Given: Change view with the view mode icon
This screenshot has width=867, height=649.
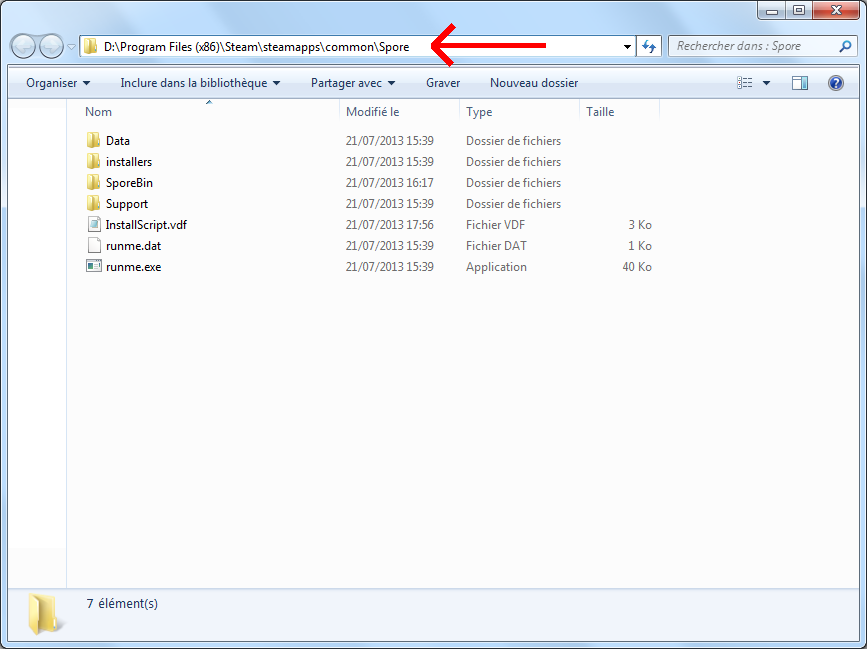Looking at the screenshot, I should point(745,83).
